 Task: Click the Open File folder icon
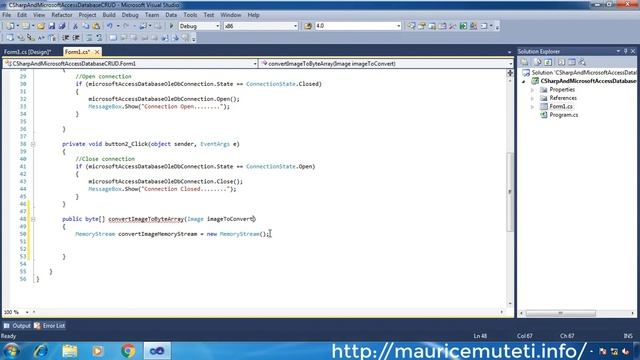41,26
